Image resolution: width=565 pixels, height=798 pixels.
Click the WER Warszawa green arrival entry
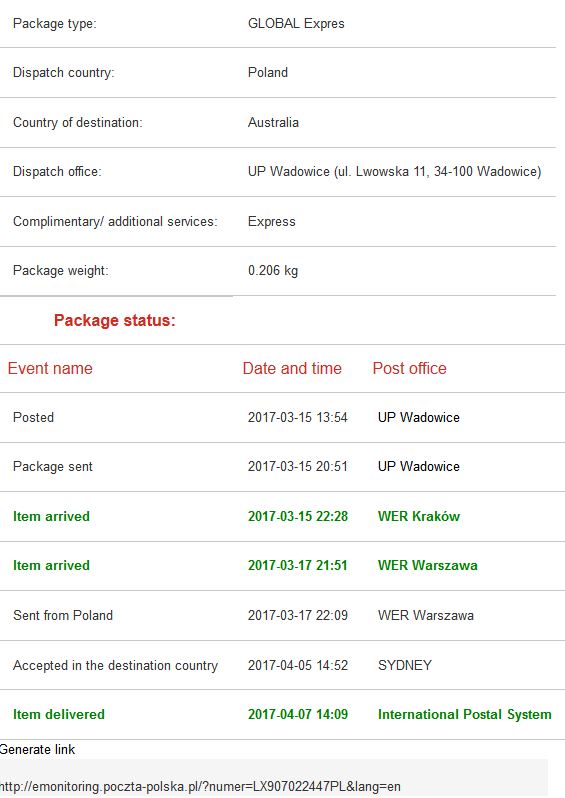point(428,565)
